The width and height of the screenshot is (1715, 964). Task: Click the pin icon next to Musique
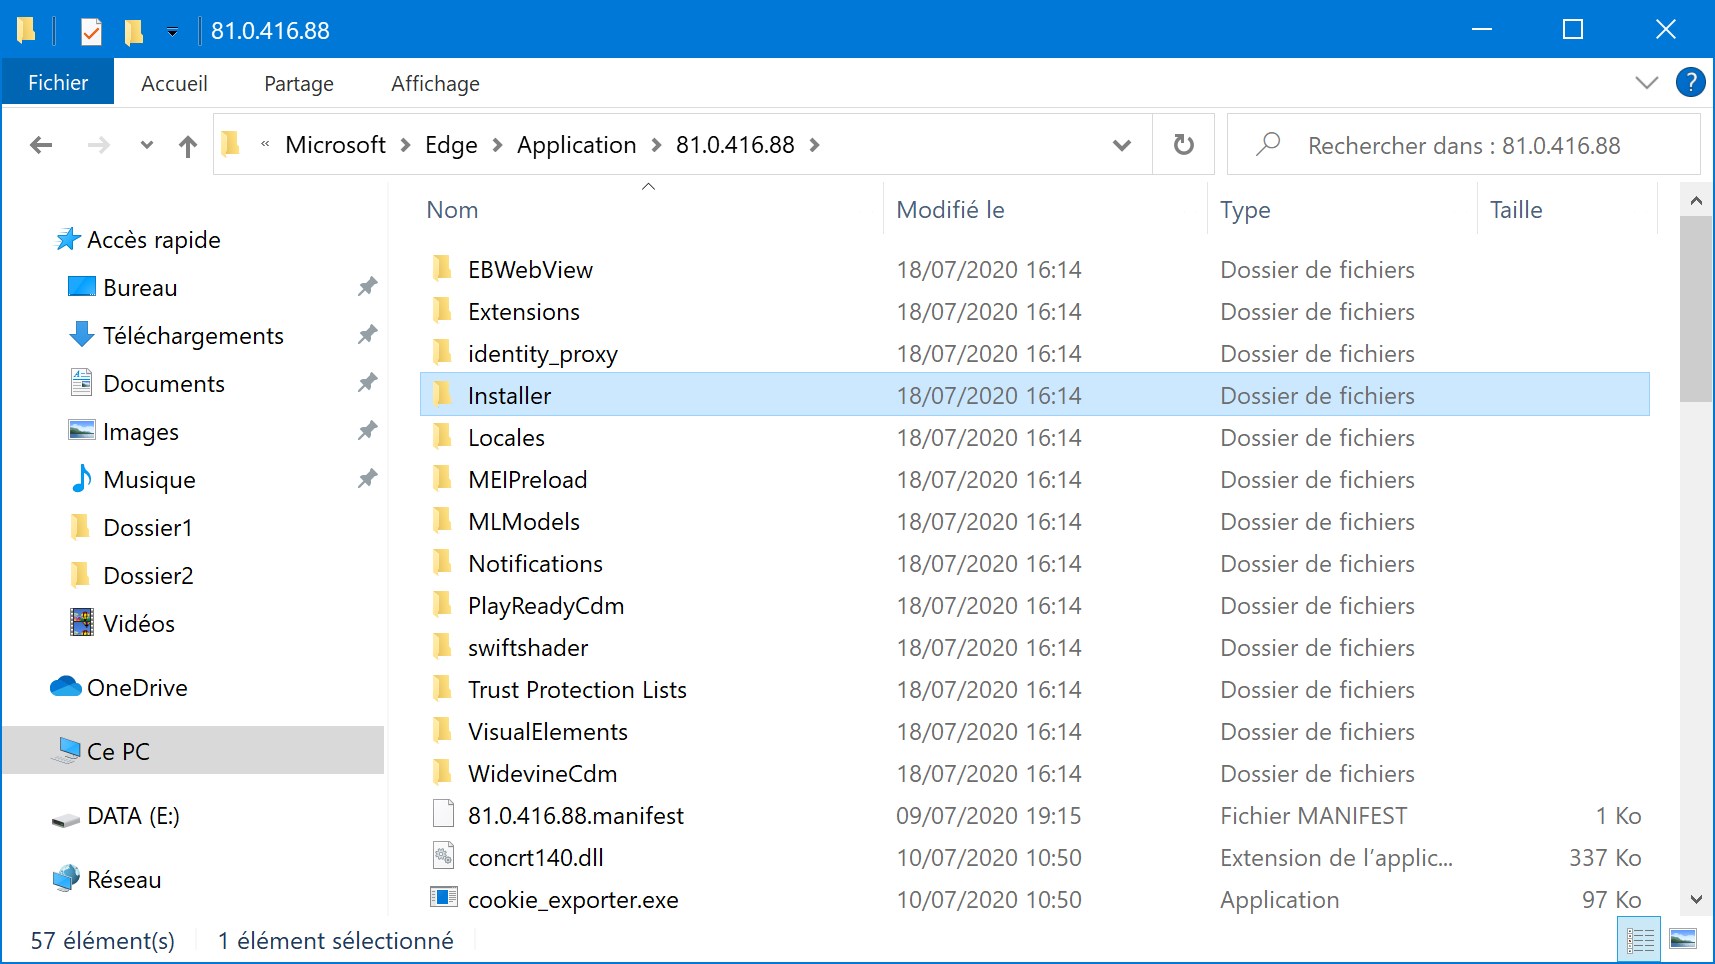pyautogui.click(x=367, y=479)
